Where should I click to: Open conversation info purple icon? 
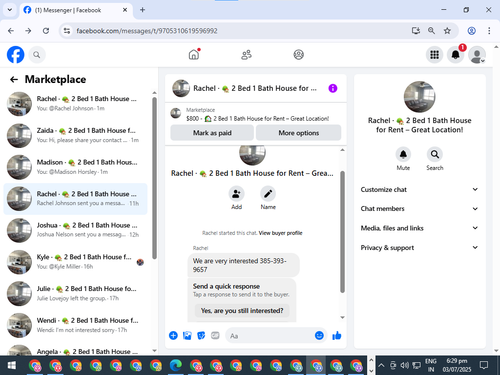click(x=333, y=88)
